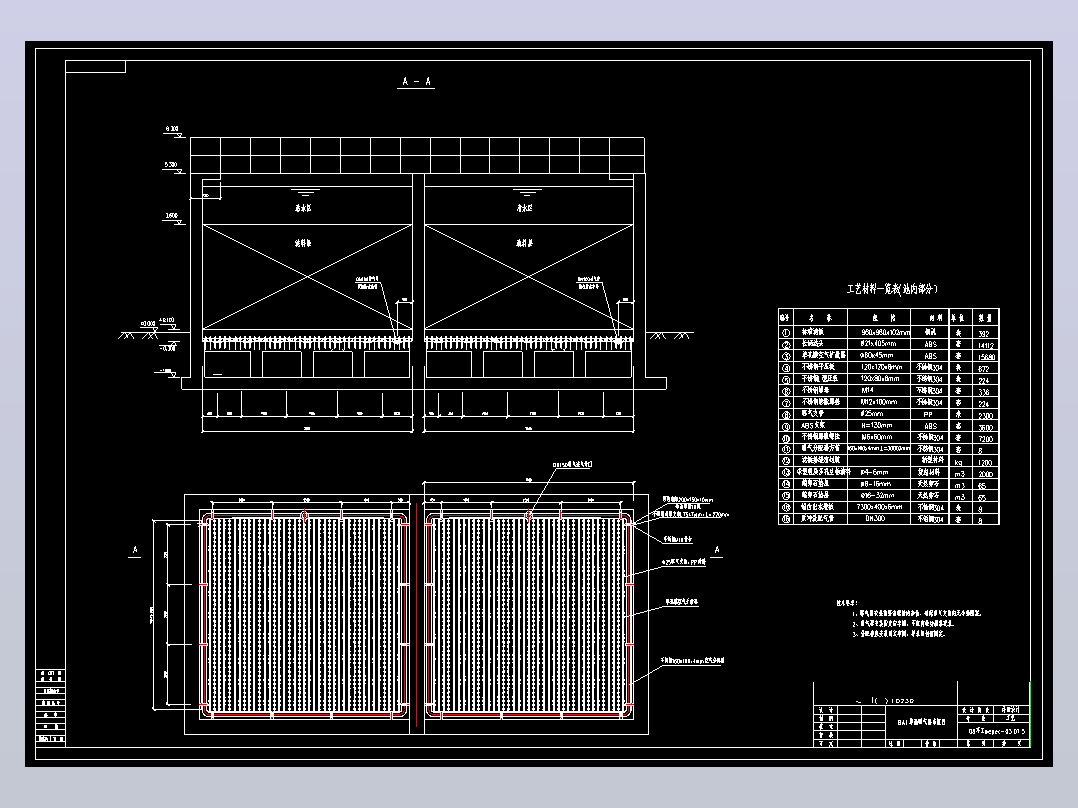1078x808 pixels.
Task: Select the 工艺材料一览表 table heading
Action: pyautogui.click(x=892, y=290)
